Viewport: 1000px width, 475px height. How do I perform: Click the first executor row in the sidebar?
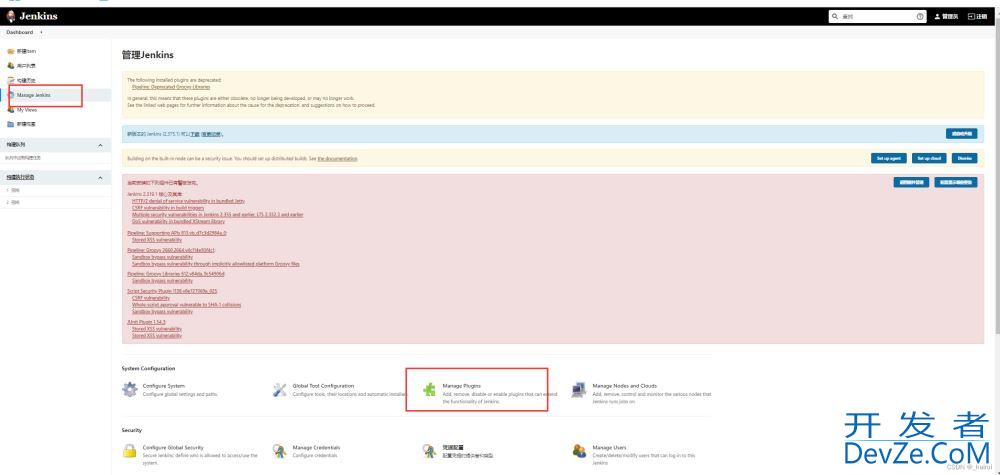tap(55, 191)
